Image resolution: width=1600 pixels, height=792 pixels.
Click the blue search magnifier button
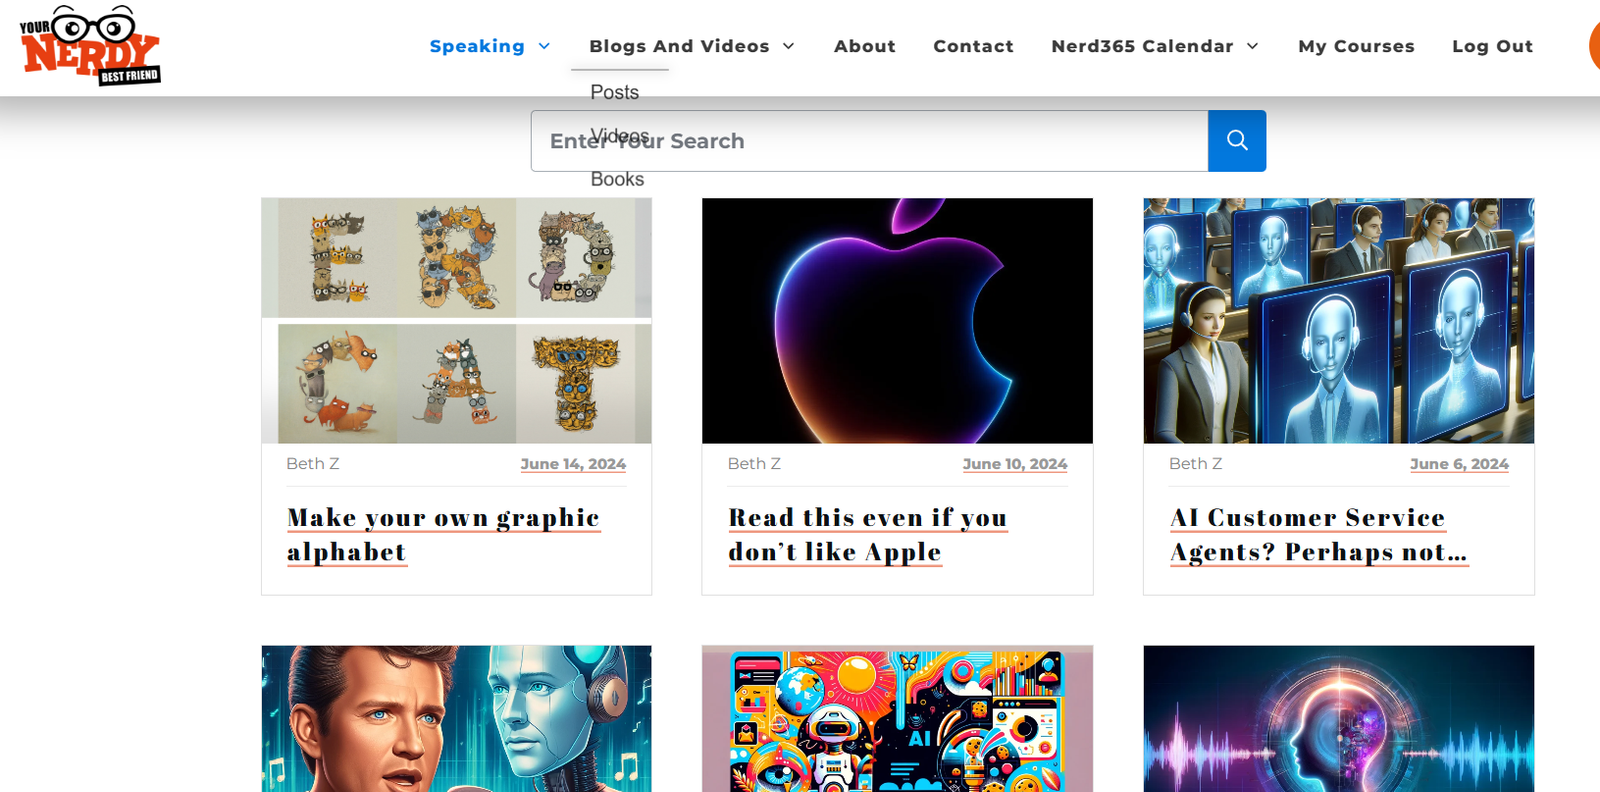(1237, 141)
